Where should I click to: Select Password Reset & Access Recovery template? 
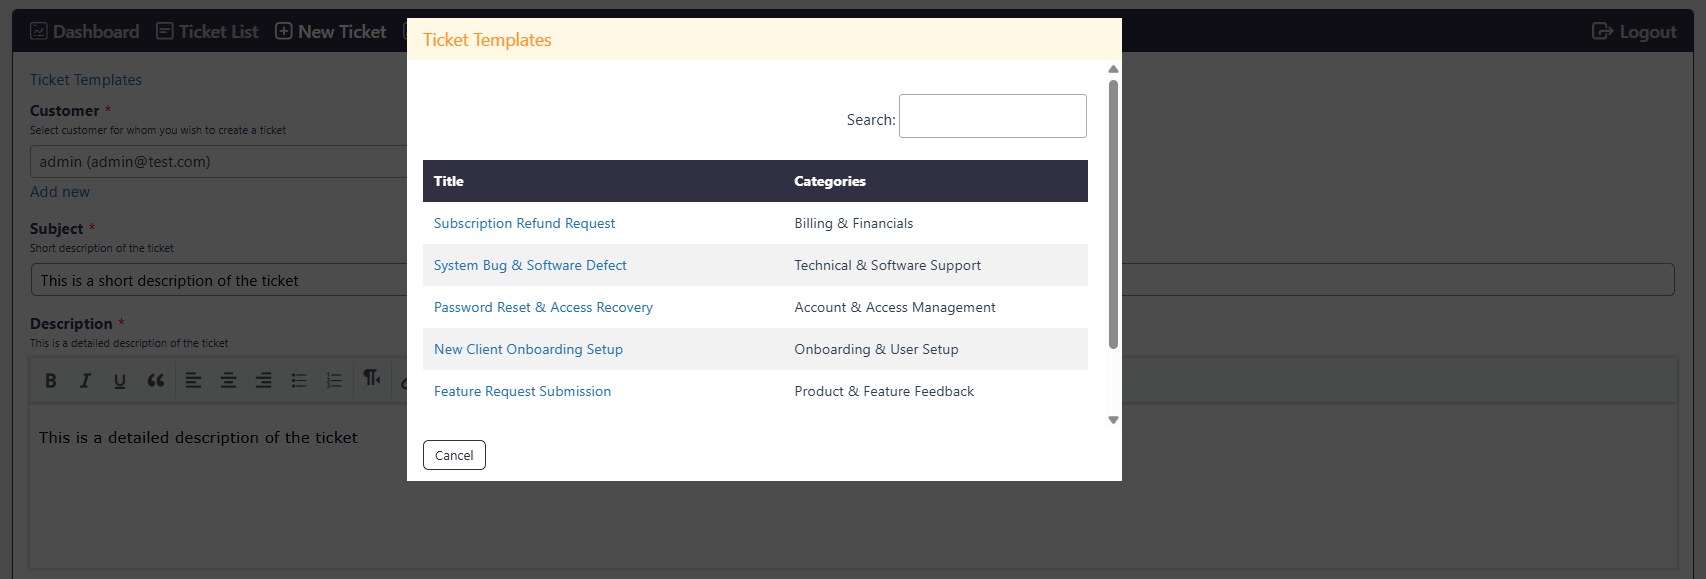click(x=543, y=307)
